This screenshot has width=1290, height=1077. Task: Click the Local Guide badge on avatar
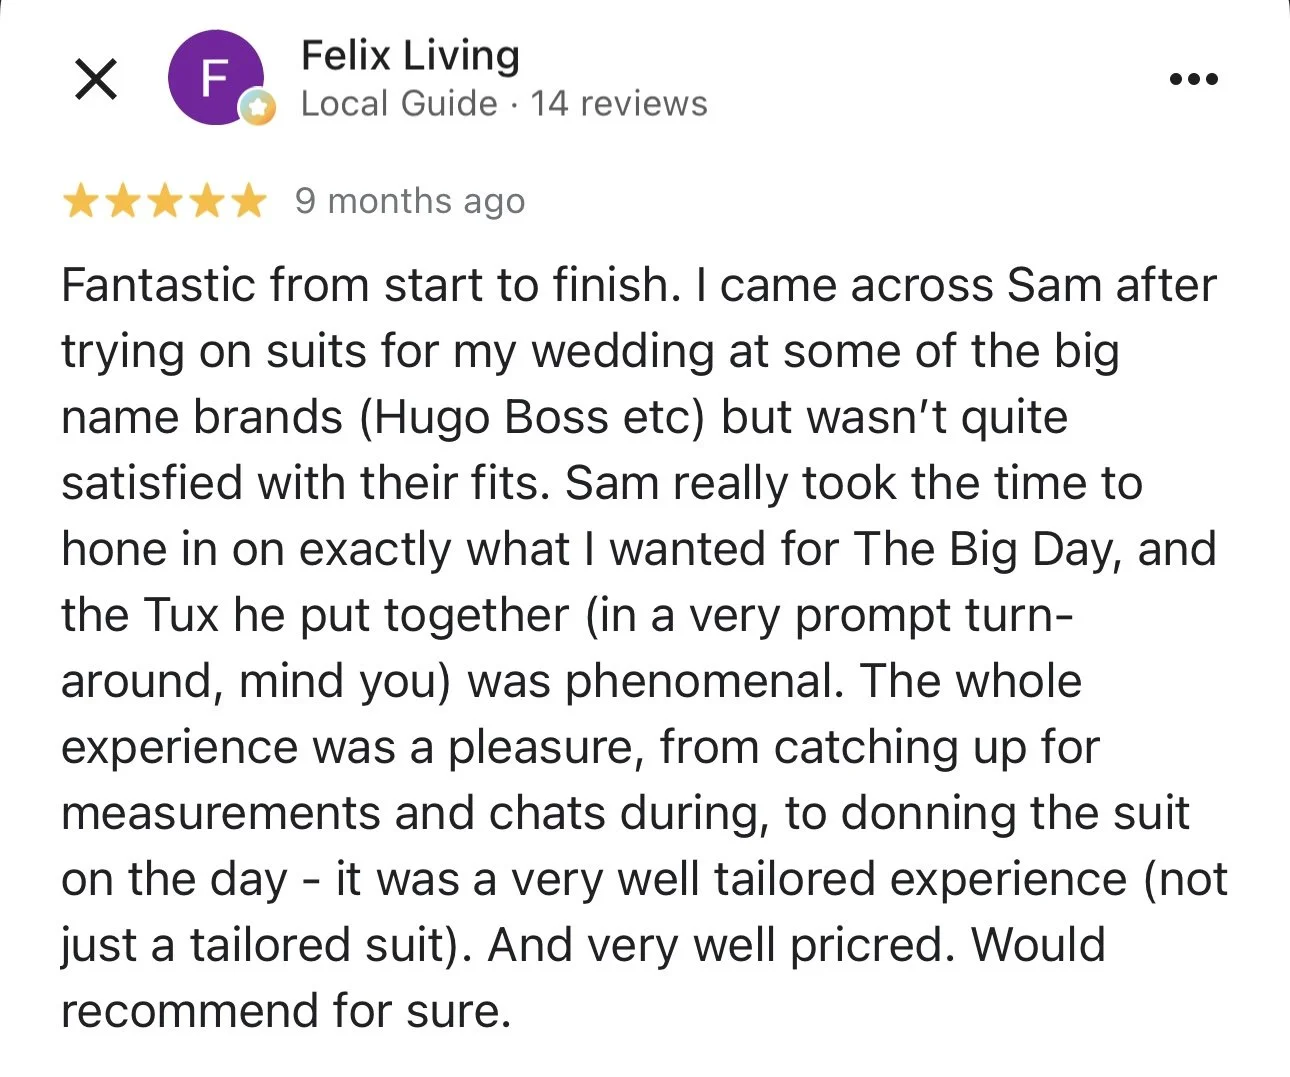[x=257, y=108]
